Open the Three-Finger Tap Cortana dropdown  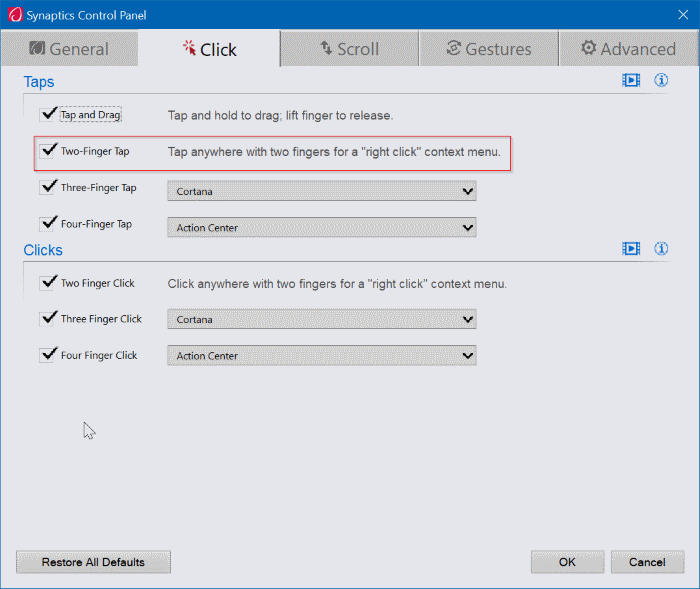[x=322, y=191]
